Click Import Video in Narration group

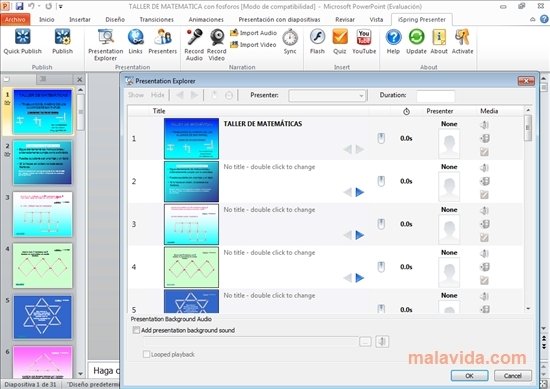253,45
